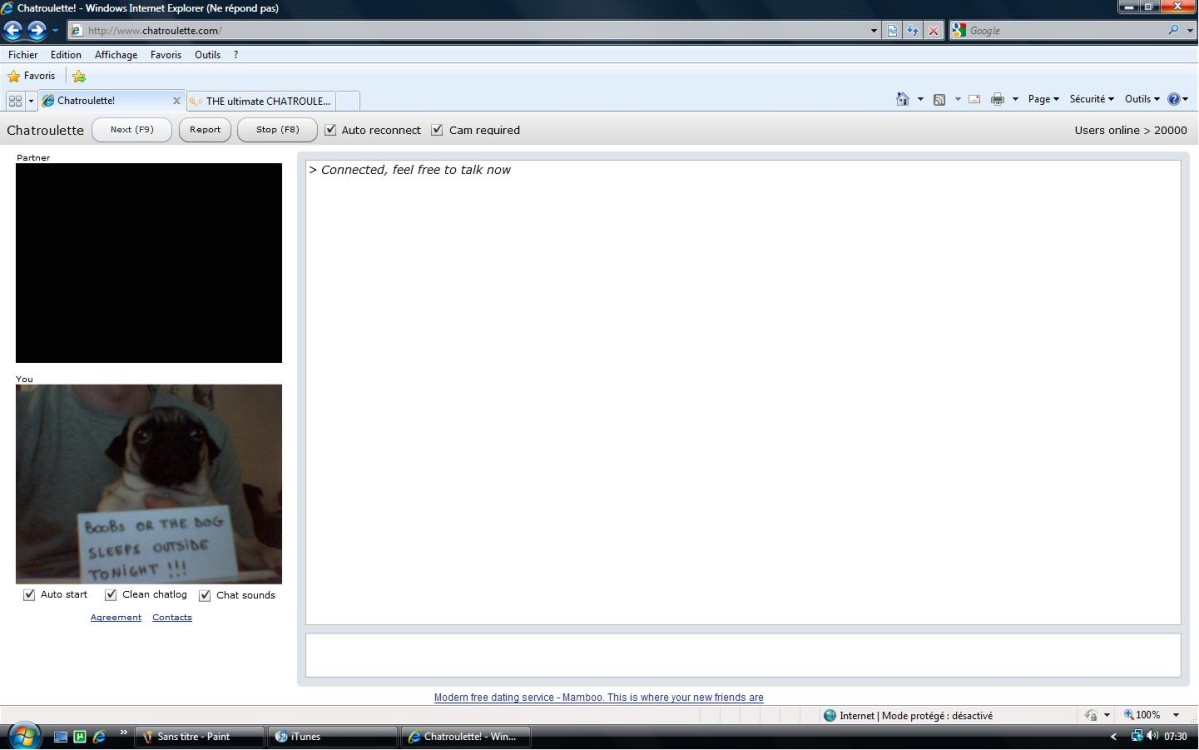The height and width of the screenshot is (750, 1199).
Task: Select the Chatroulette! browser tab
Action: coord(112,101)
